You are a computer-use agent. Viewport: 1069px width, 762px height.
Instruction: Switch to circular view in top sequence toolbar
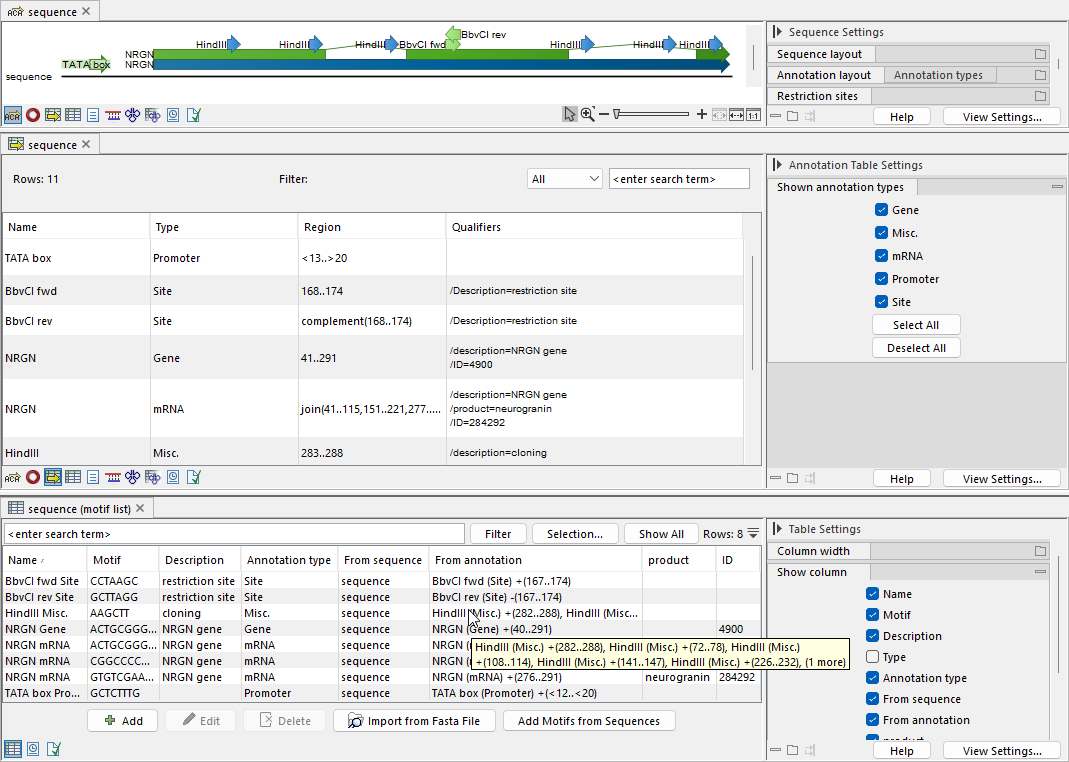32,115
